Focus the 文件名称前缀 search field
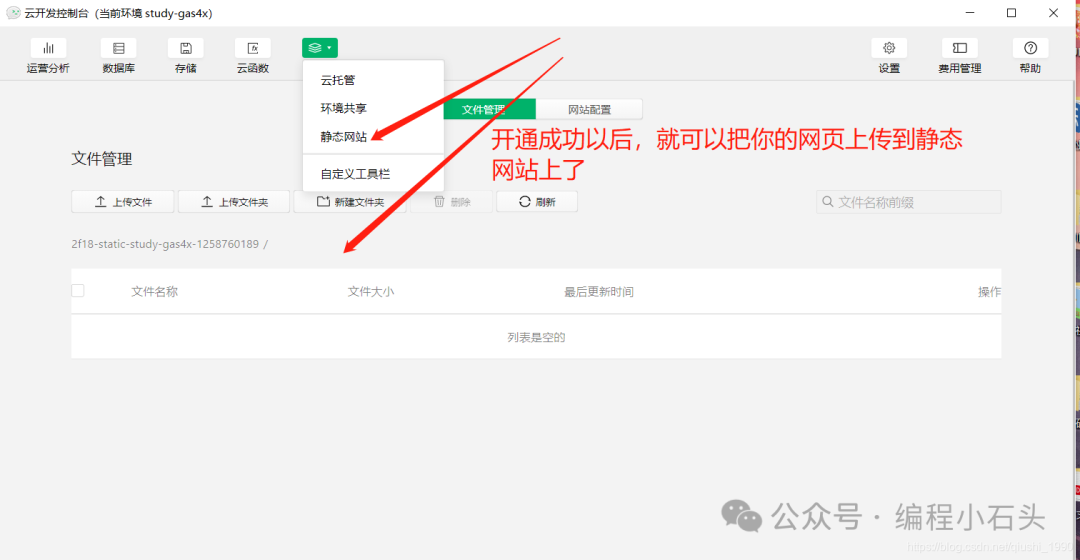Screen dimensions: 1080x560 click(x=908, y=202)
